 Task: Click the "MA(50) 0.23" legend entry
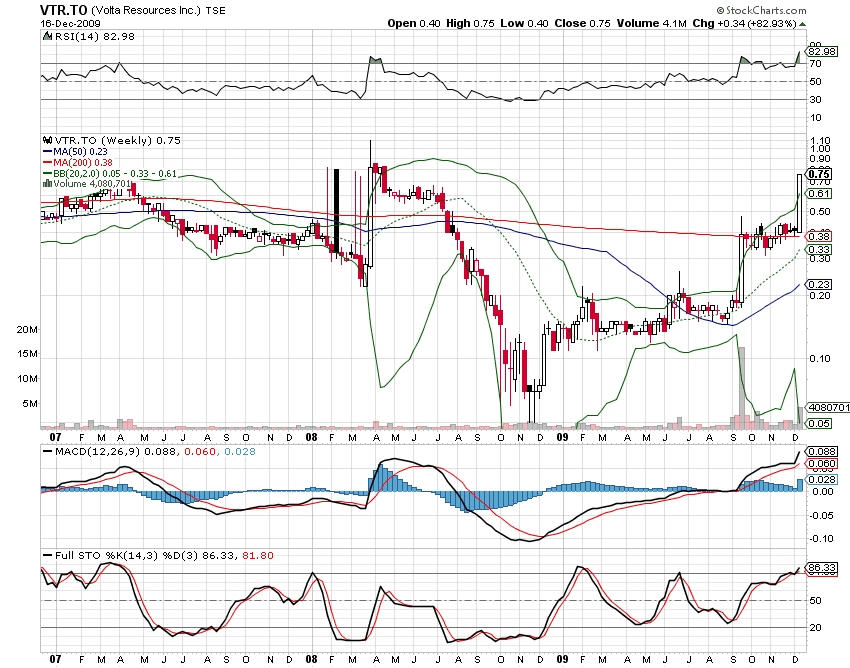80,152
